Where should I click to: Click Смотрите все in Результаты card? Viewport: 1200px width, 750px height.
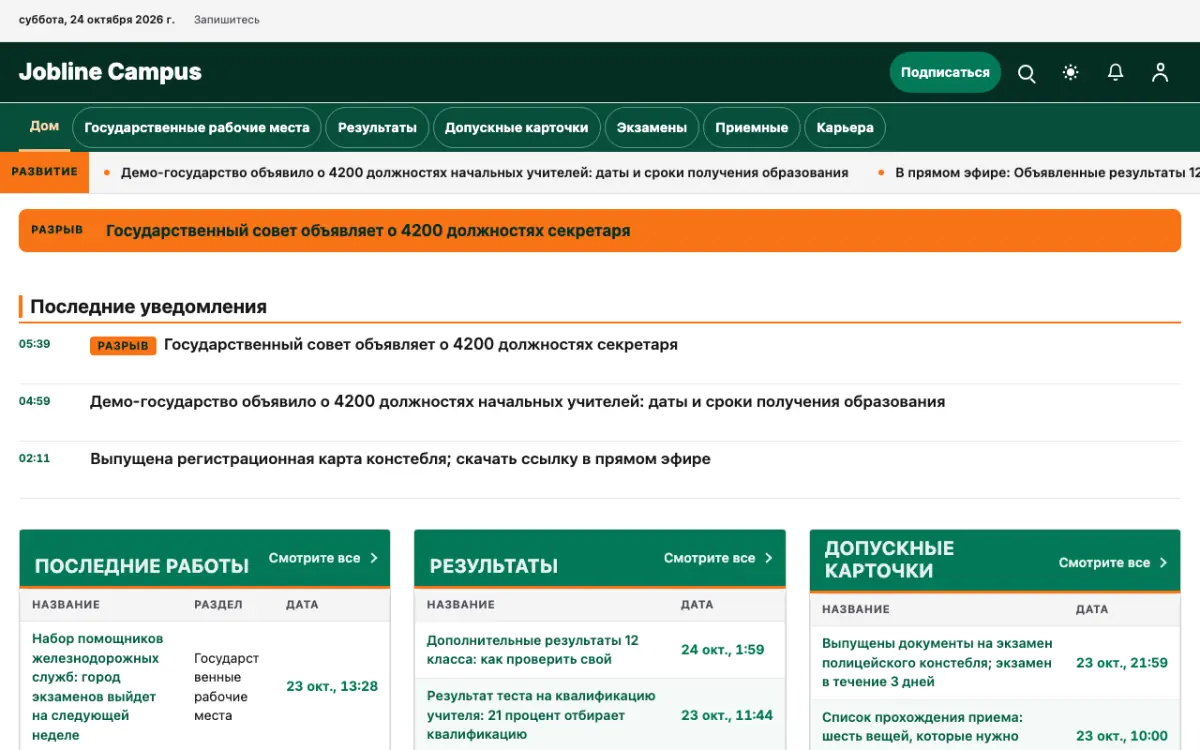[x=709, y=558]
